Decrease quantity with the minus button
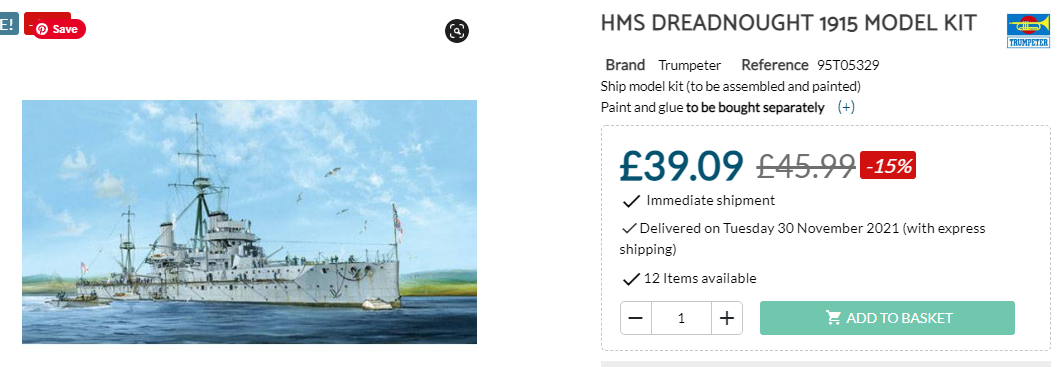 pos(636,318)
